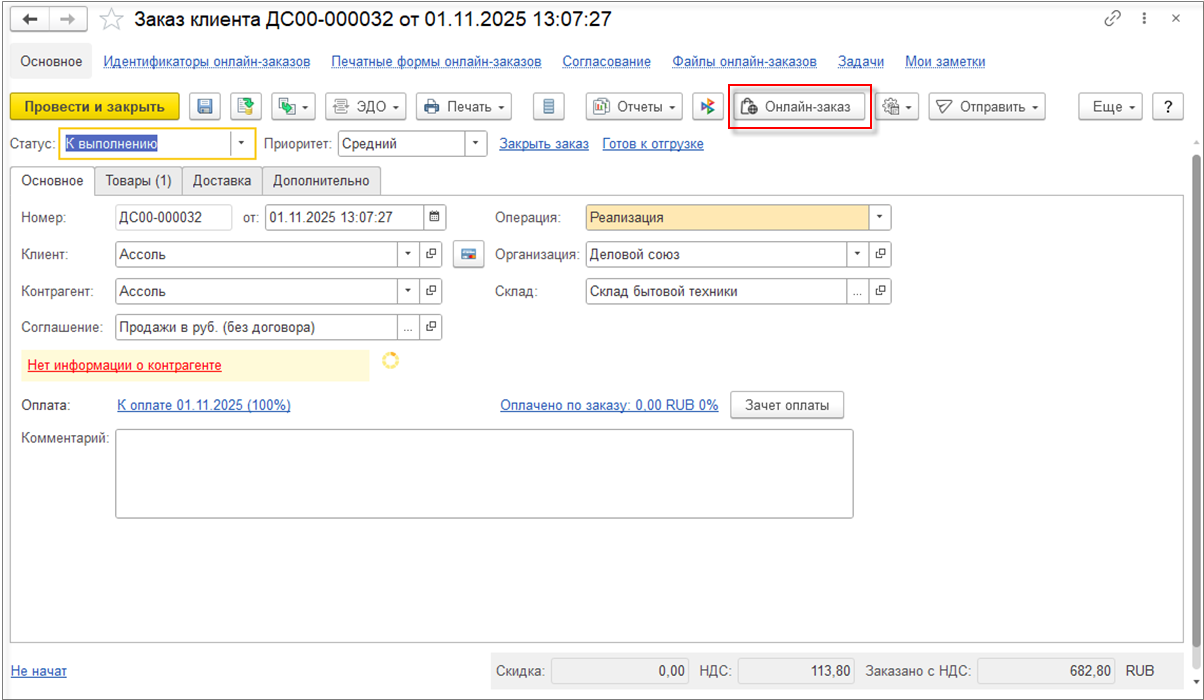Expand the Приоритет dropdown
1204x700 pixels.
coord(475,143)
